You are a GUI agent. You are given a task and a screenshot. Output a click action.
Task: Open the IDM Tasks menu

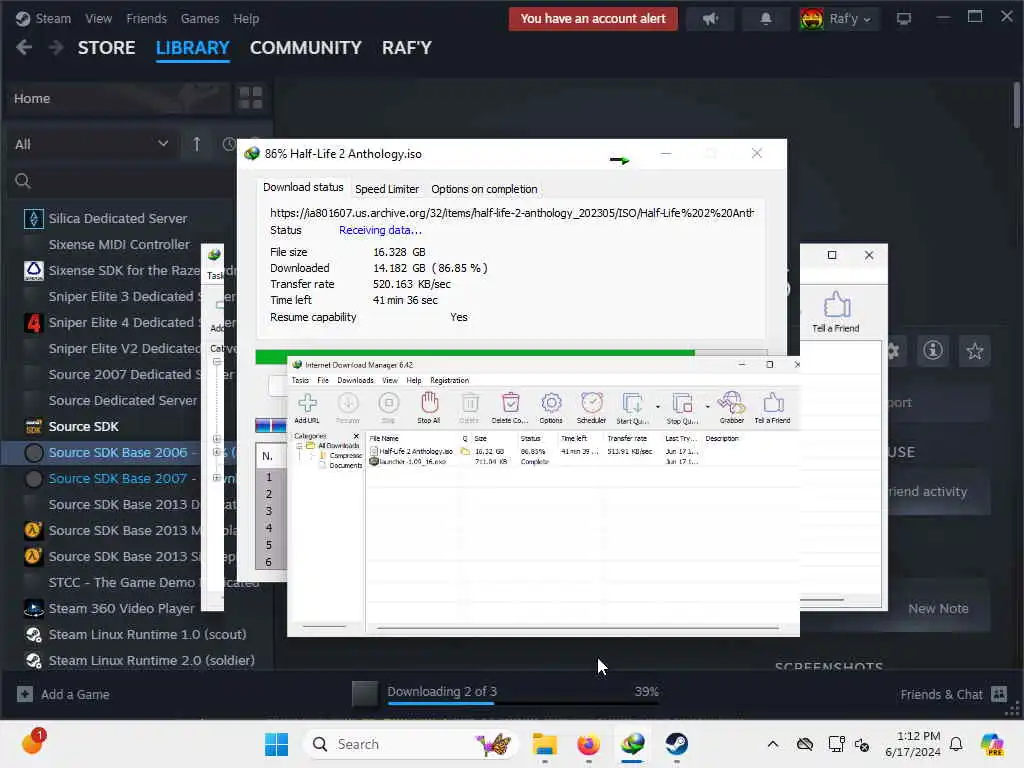tap(300, 380)
